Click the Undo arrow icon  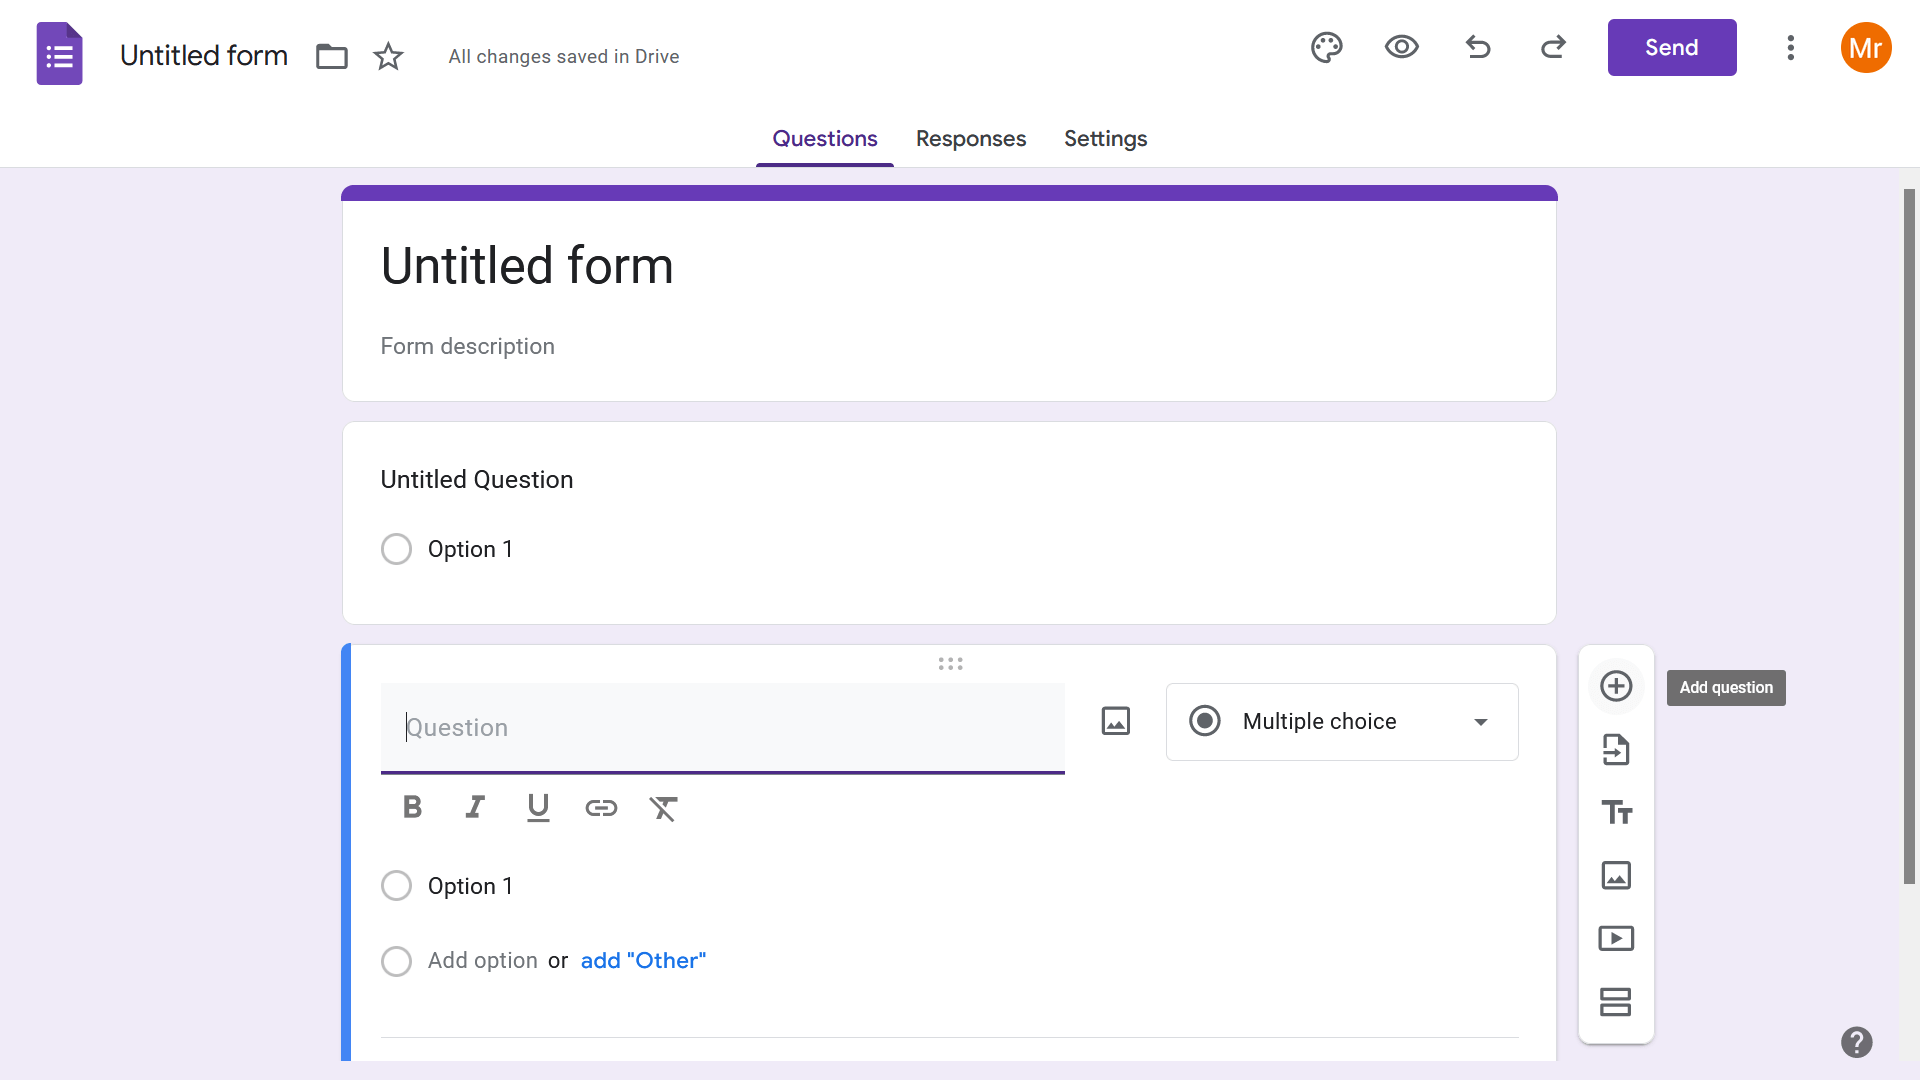pyautogui.click(x=1477, y=47)
